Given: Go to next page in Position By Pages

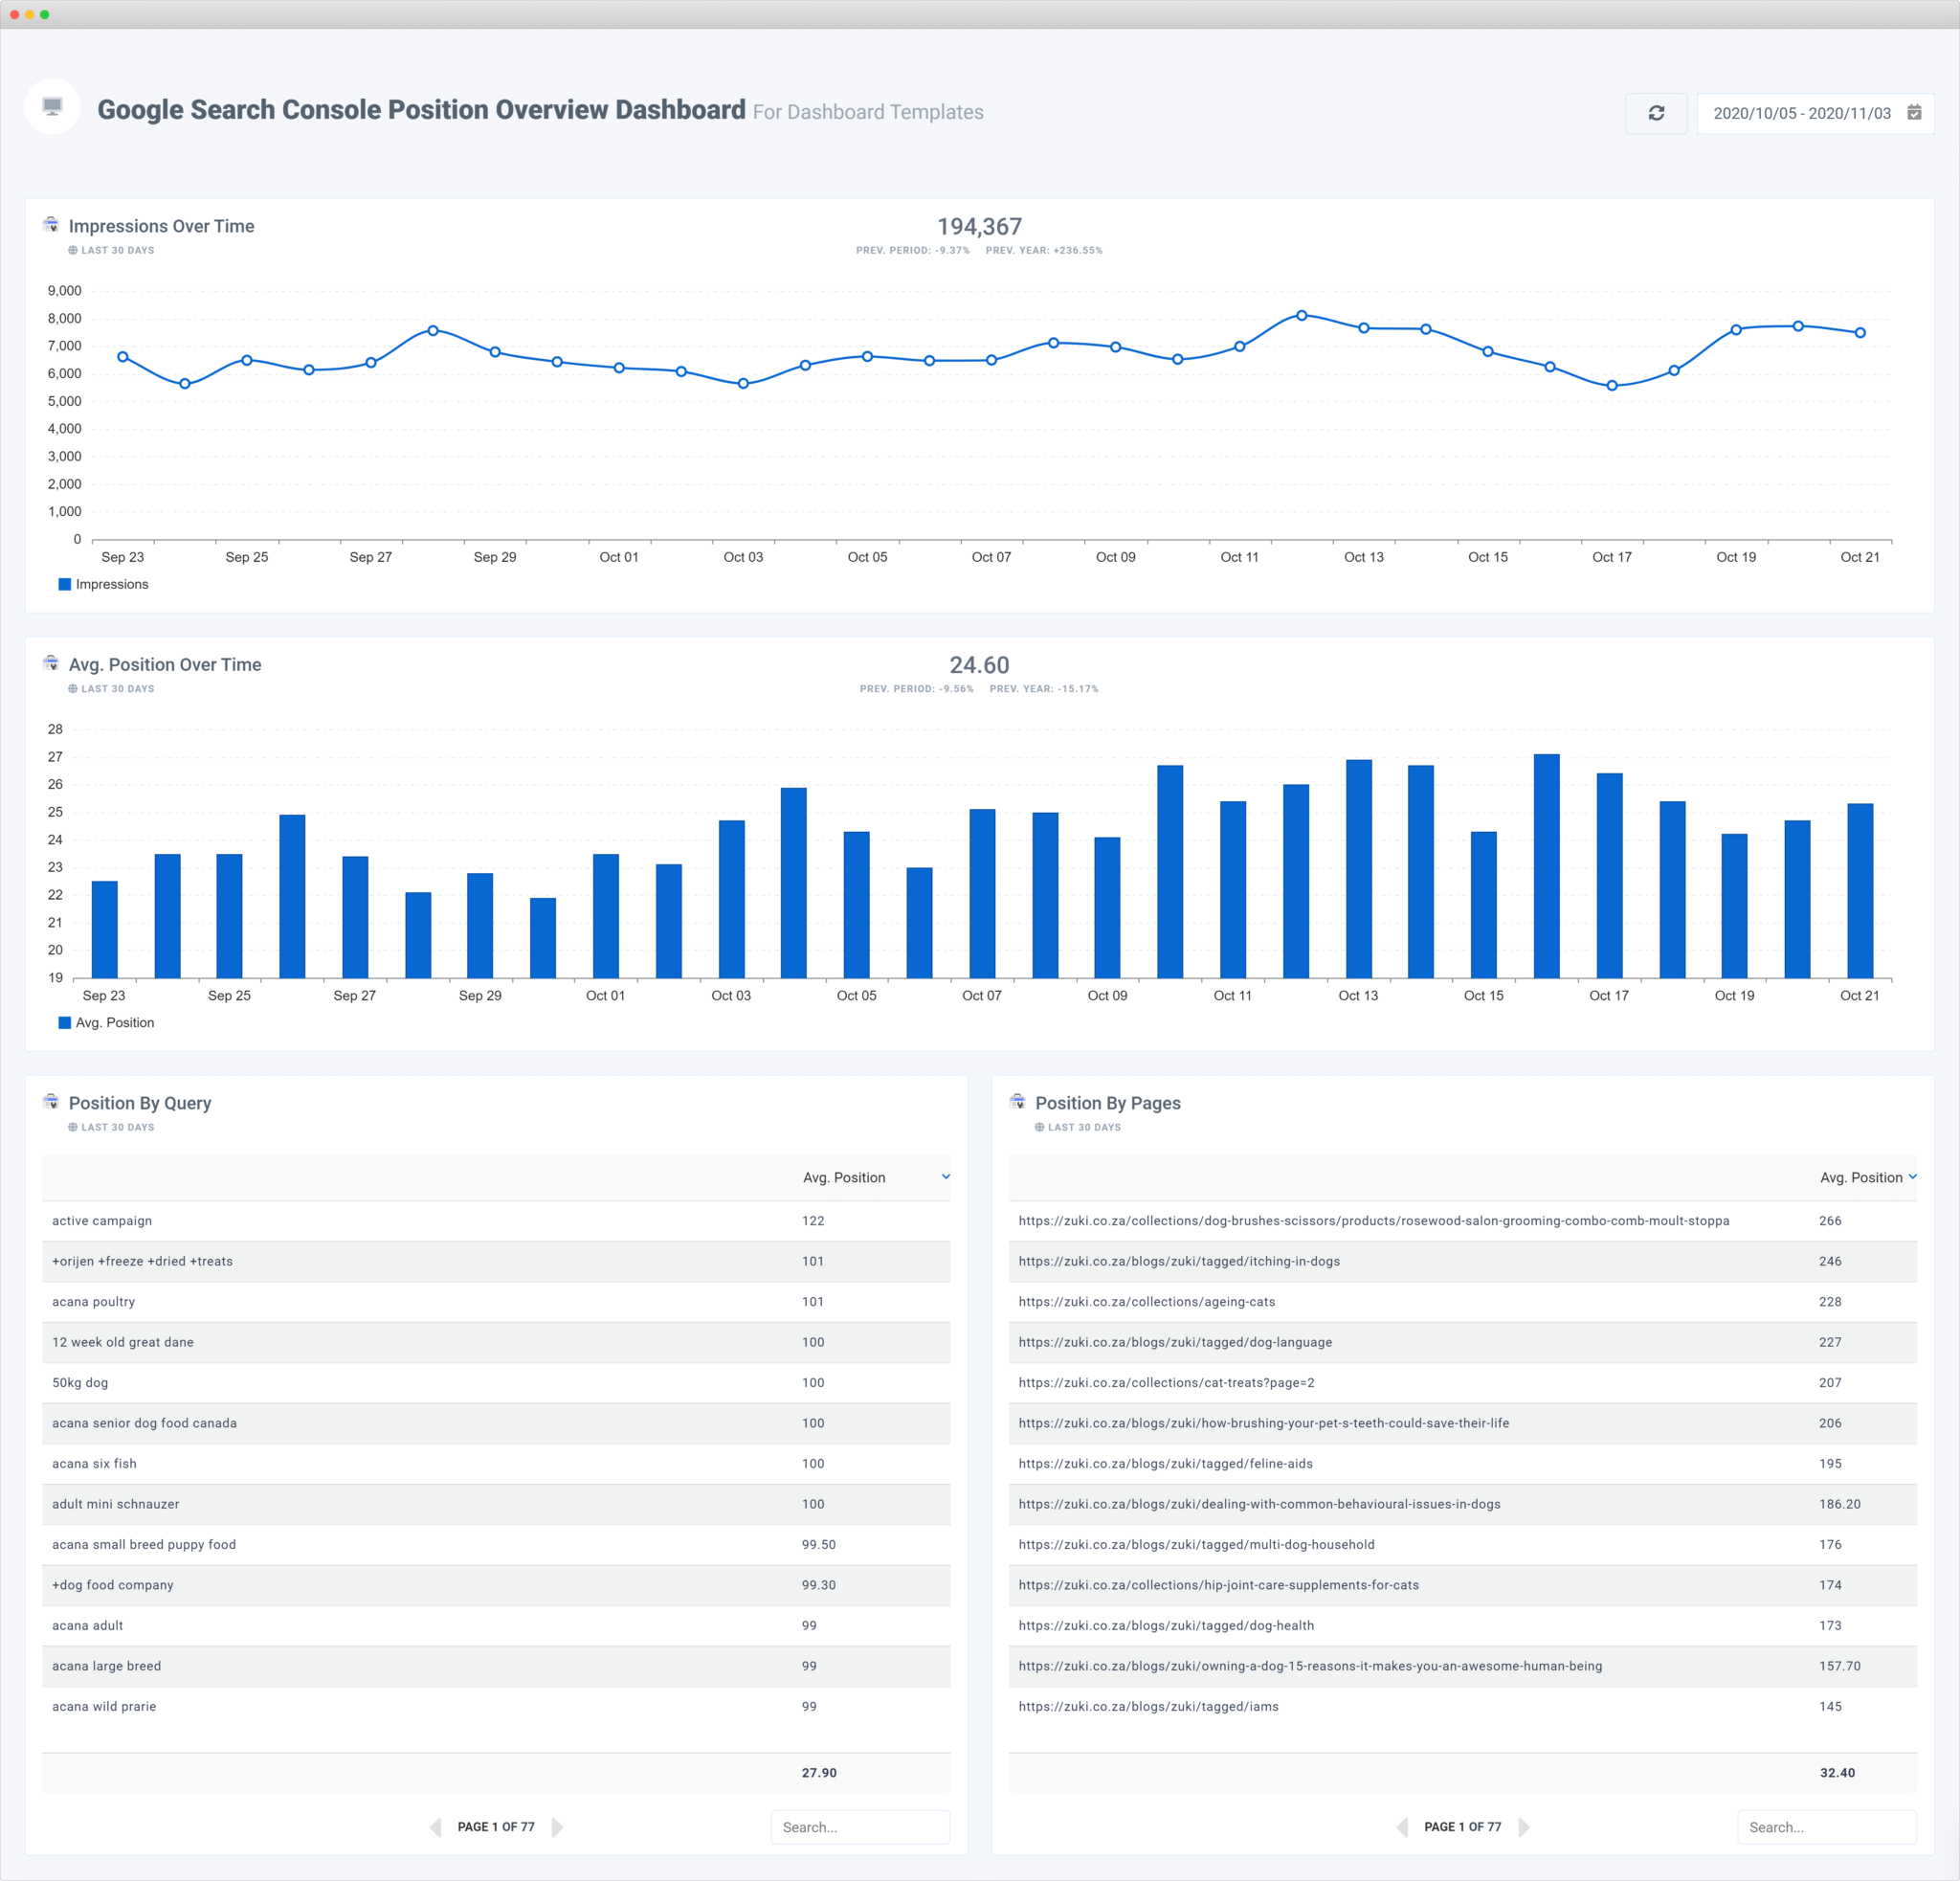Looking at the screenshot, I should pyautogui.click(x=1524, y=1827).
